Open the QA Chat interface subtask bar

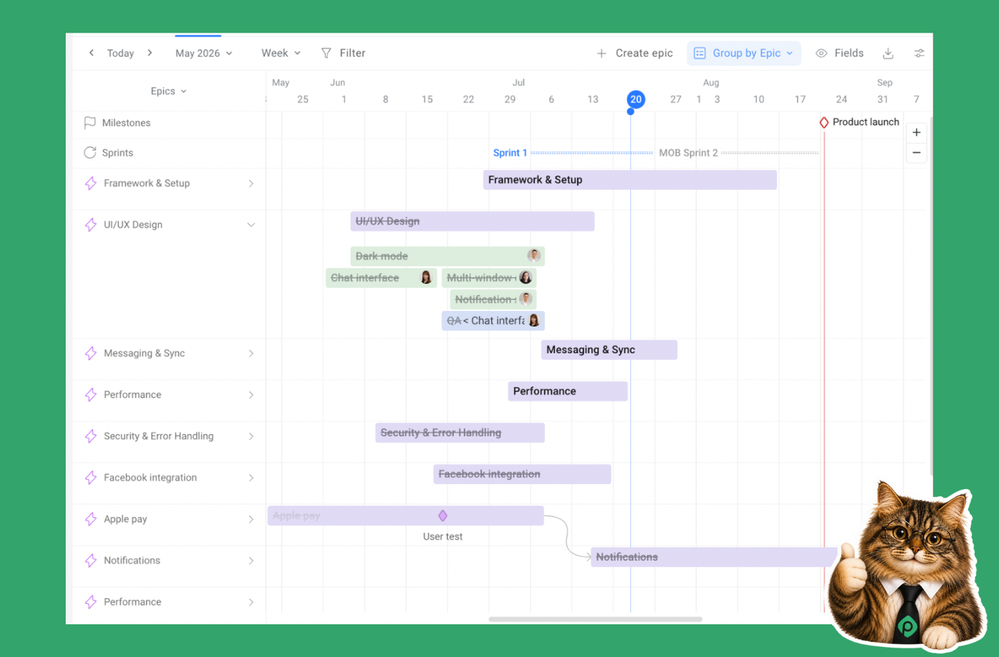pos(493,321)
